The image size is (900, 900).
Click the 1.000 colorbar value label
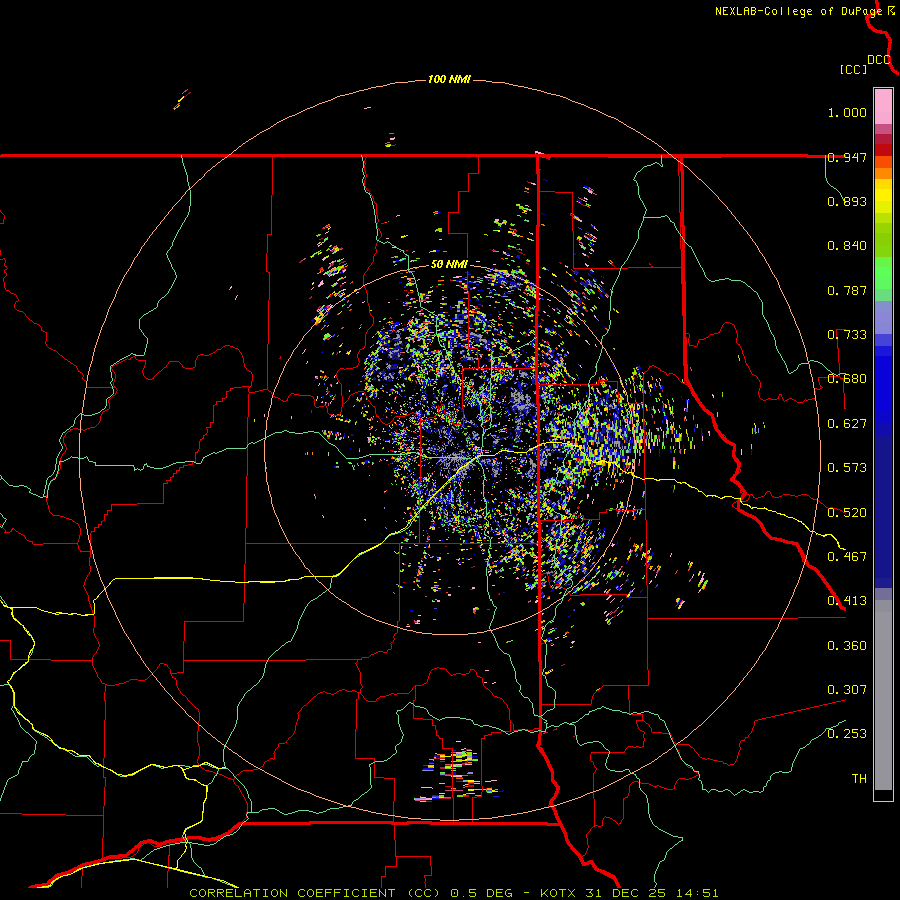[x=847, y=112]
